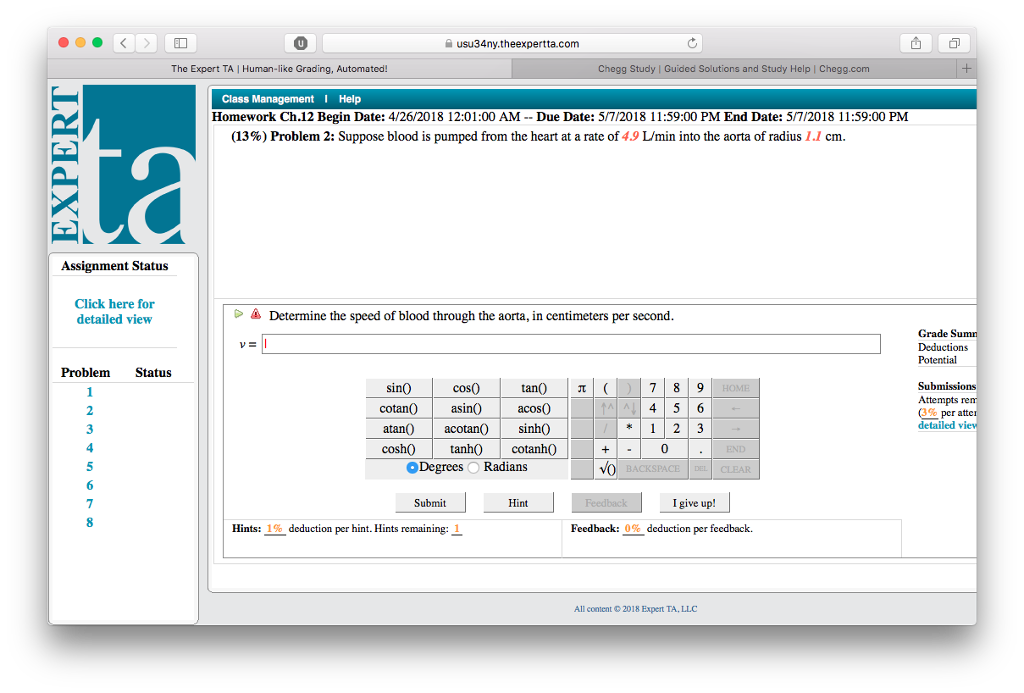Click the Submit button
The height and width of the screenshot is (693, 1024).
coord(430,502)
